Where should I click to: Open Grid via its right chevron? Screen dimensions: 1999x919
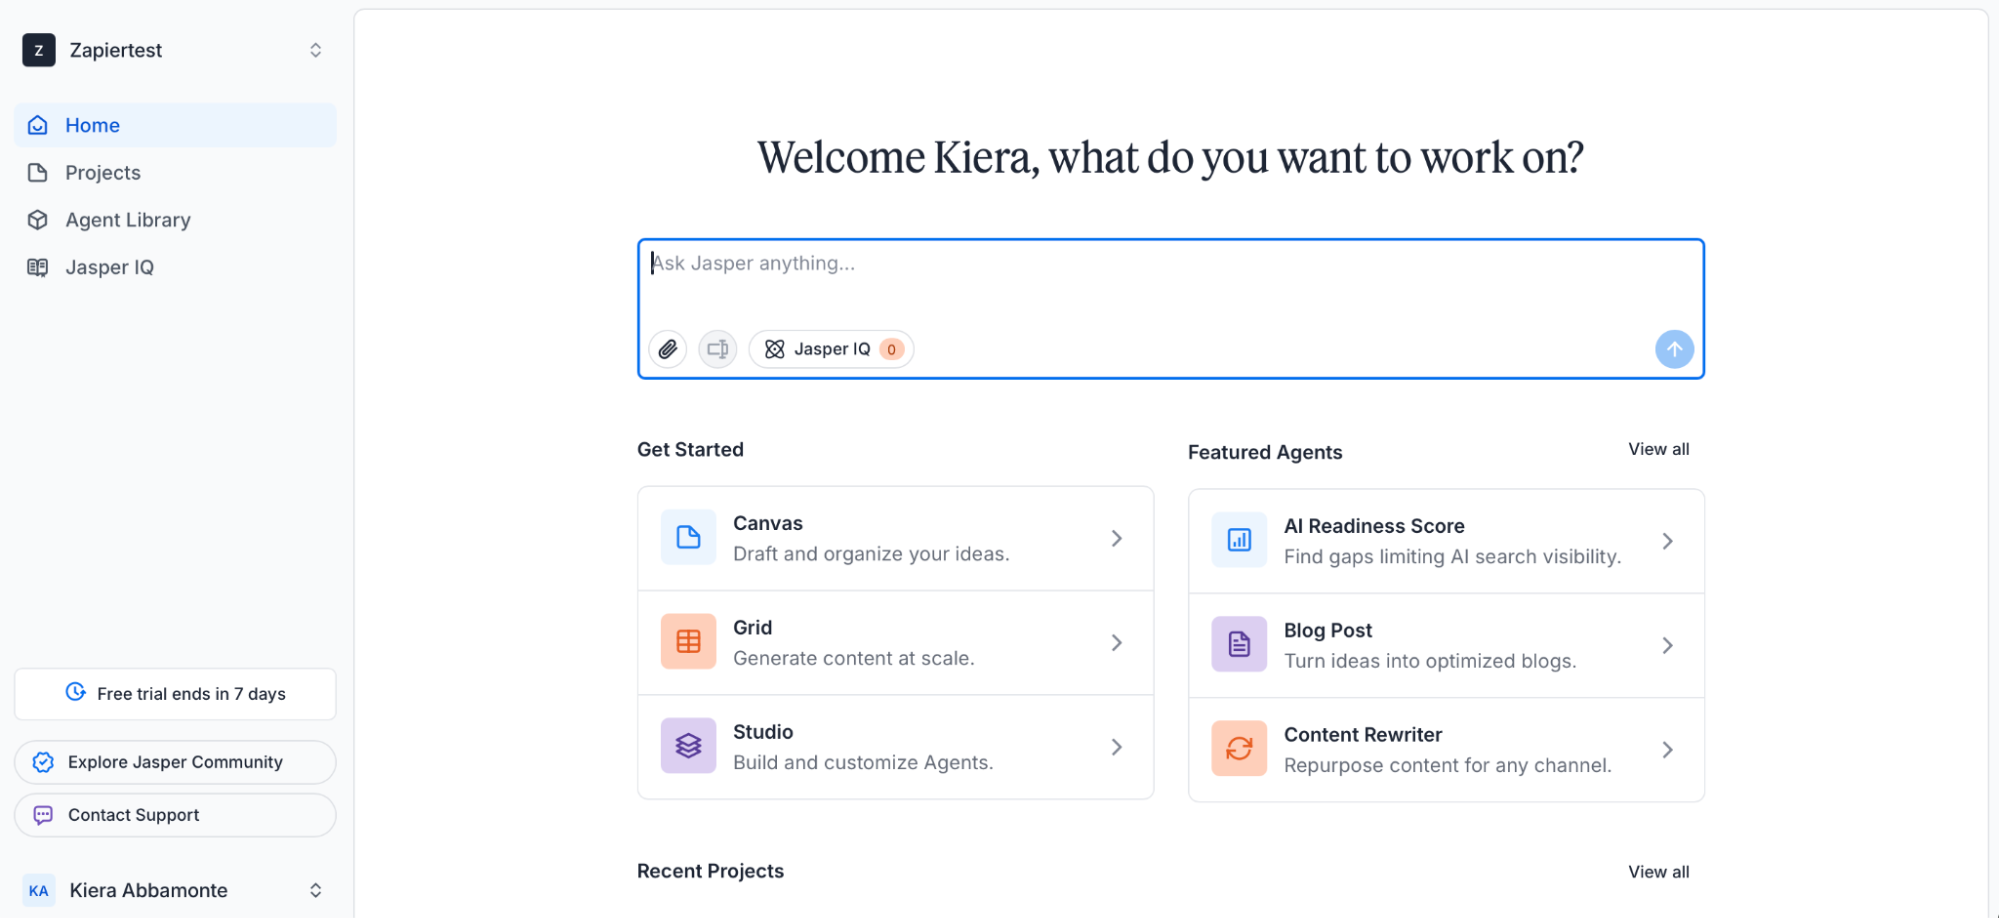pyautogui.click(x=1117, y=642)
